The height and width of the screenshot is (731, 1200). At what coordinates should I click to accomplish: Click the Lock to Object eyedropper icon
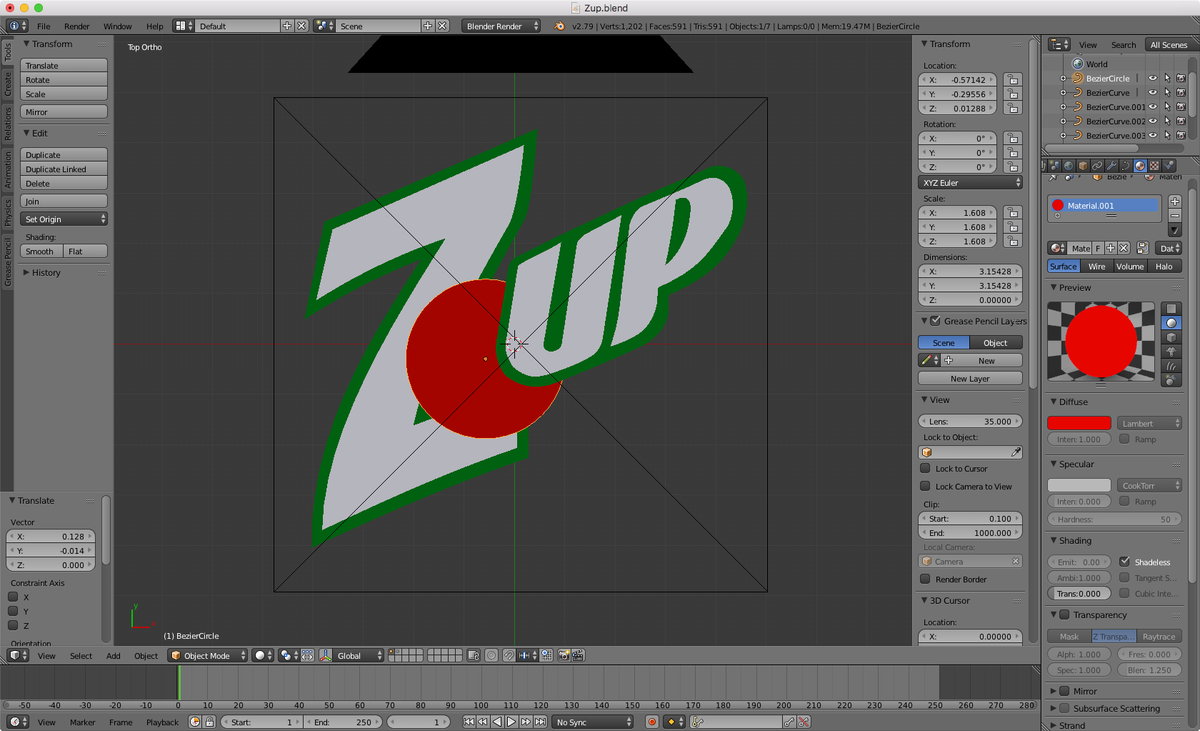click(1016, 452)
